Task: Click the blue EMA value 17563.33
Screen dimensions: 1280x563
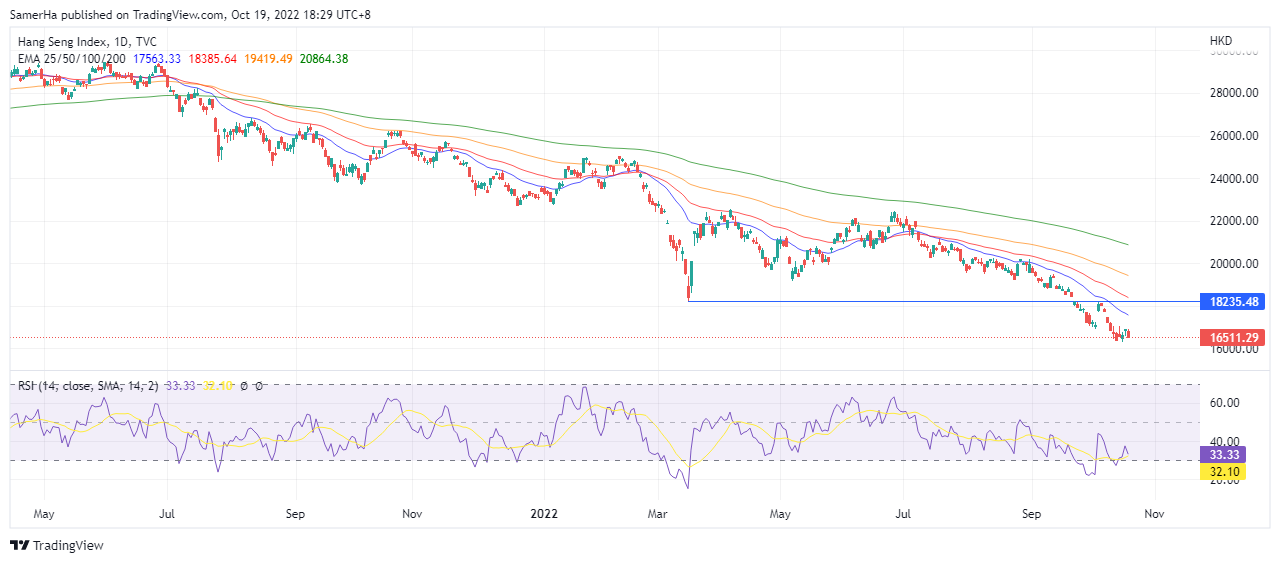Action: pos(157,59)
